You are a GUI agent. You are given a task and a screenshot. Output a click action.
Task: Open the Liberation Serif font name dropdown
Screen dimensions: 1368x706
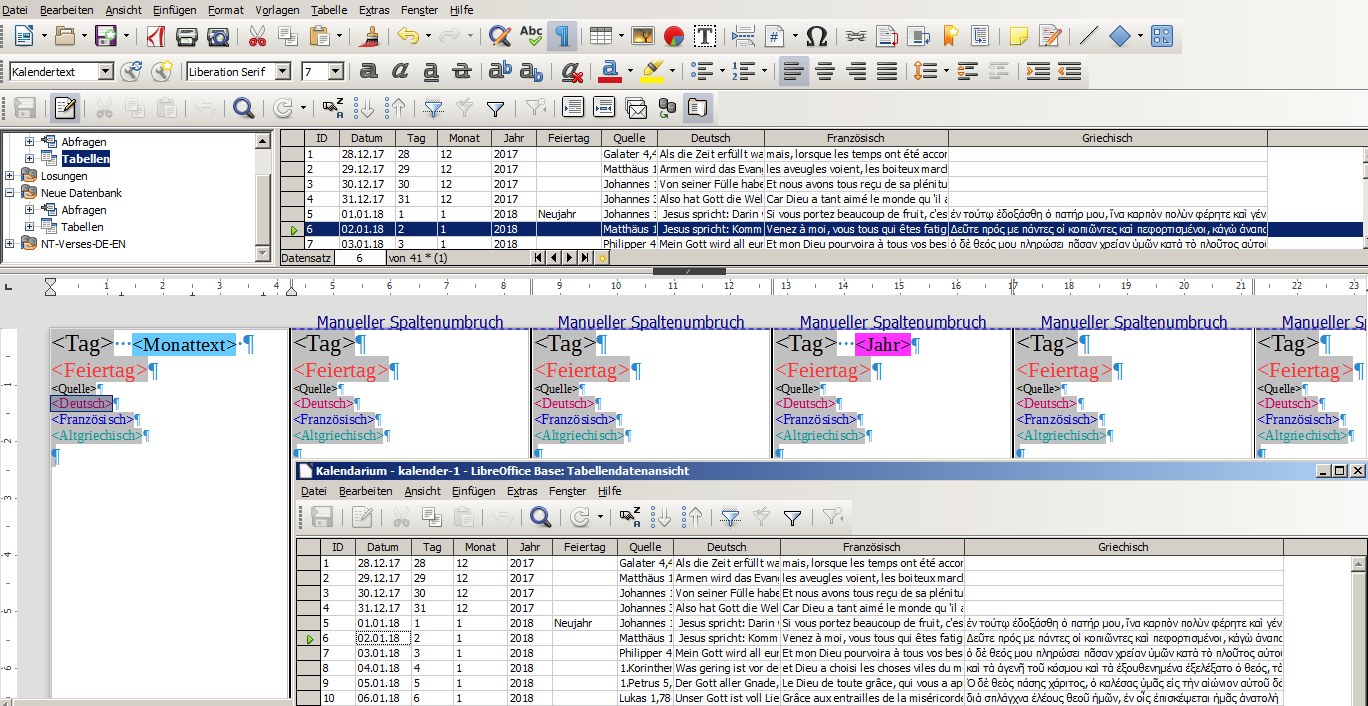282,72
